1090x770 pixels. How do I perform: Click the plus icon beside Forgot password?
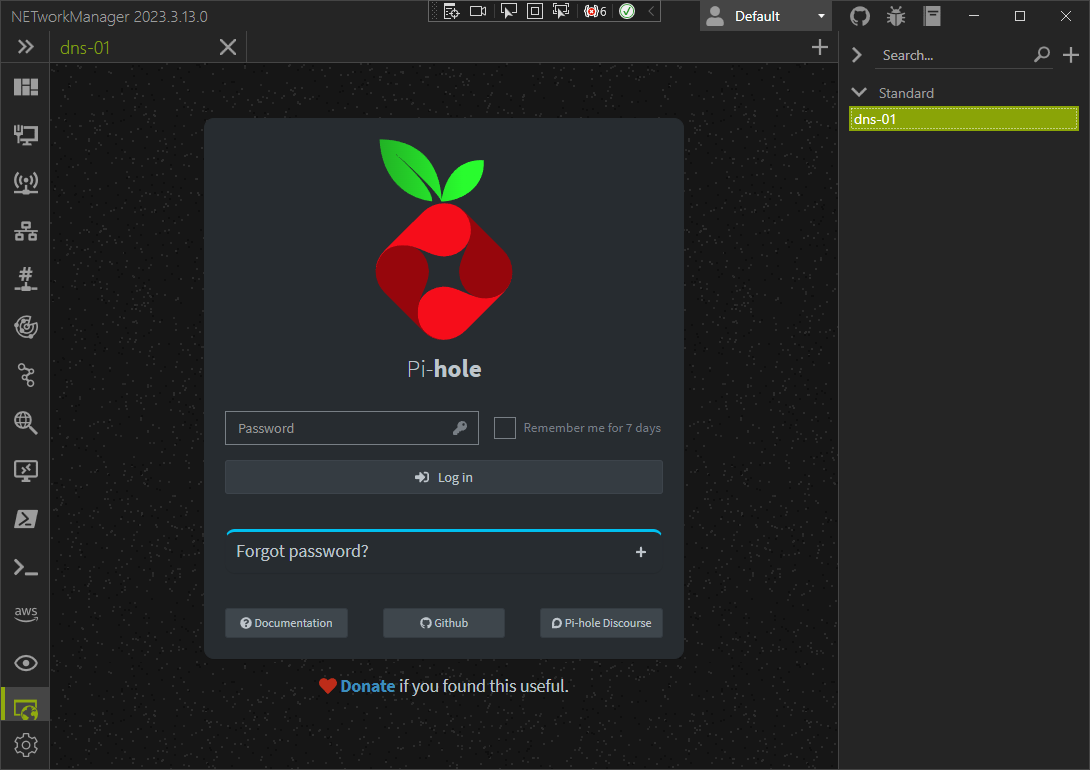[x=641, y=552]
